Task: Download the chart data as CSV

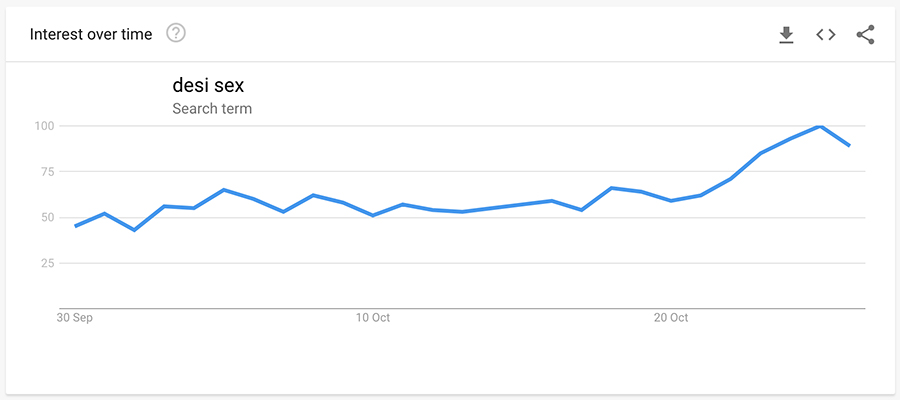Action: pyautogui.click(x=786, y=35)
